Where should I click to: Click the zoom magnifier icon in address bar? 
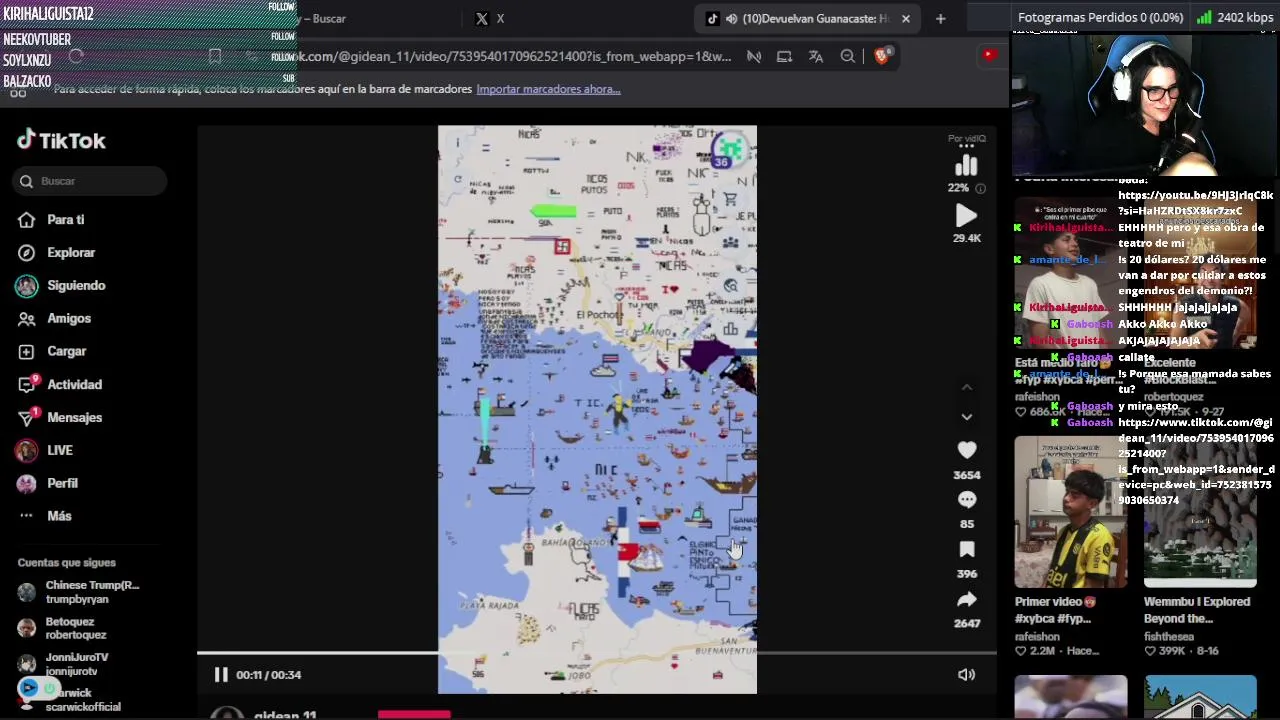848,56
